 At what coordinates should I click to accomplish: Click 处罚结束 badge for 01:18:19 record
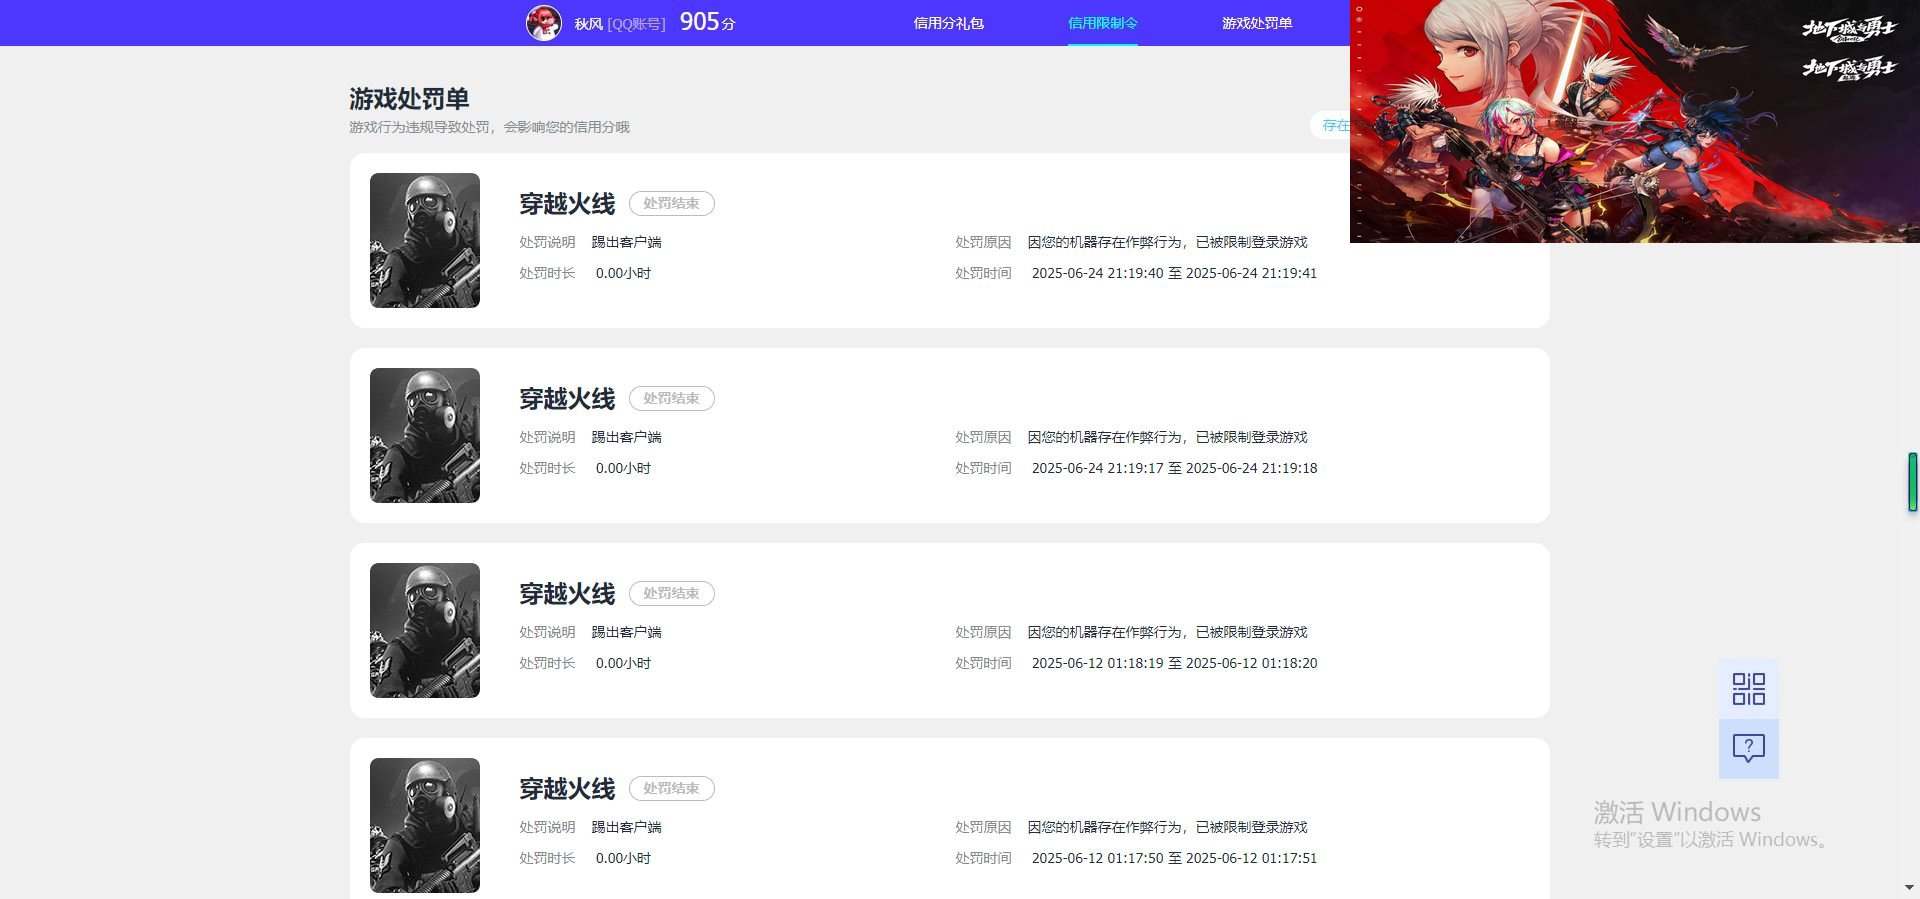671,593
